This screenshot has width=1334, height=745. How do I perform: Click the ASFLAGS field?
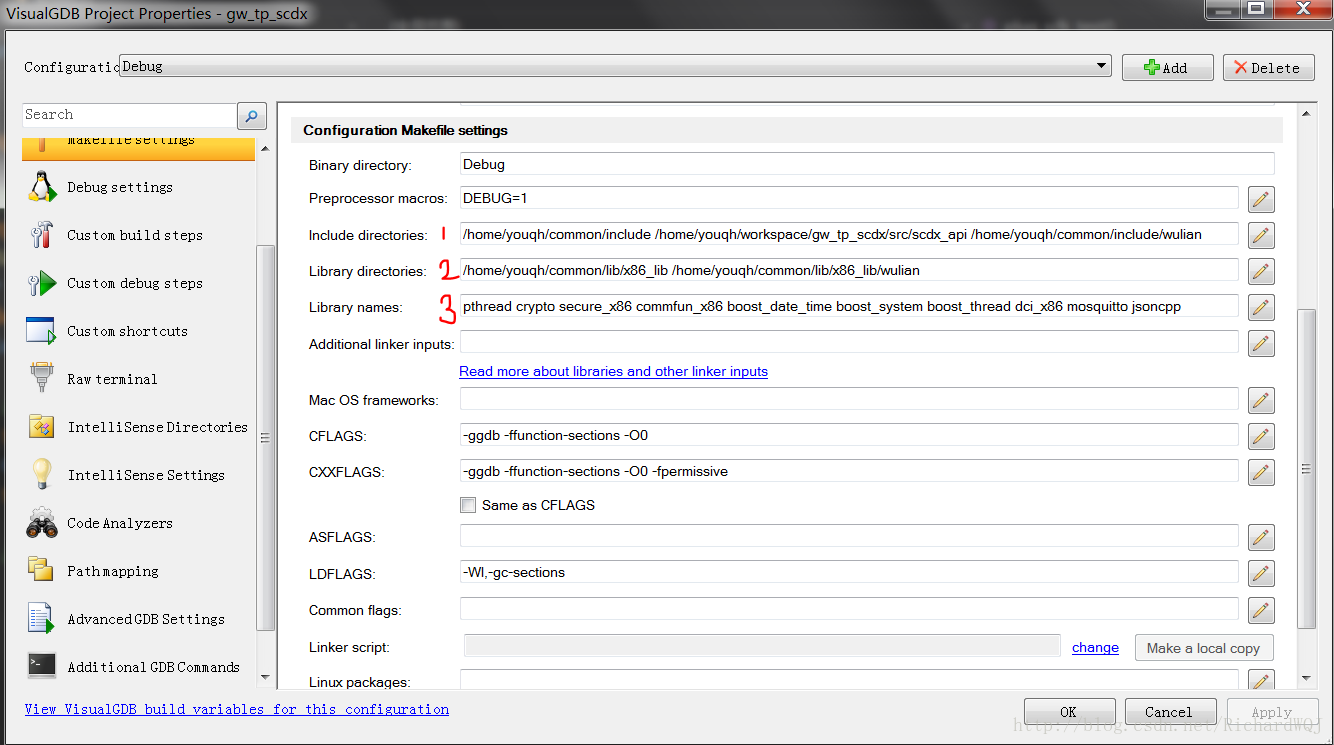pyautogui.click(x=849, y=537)
